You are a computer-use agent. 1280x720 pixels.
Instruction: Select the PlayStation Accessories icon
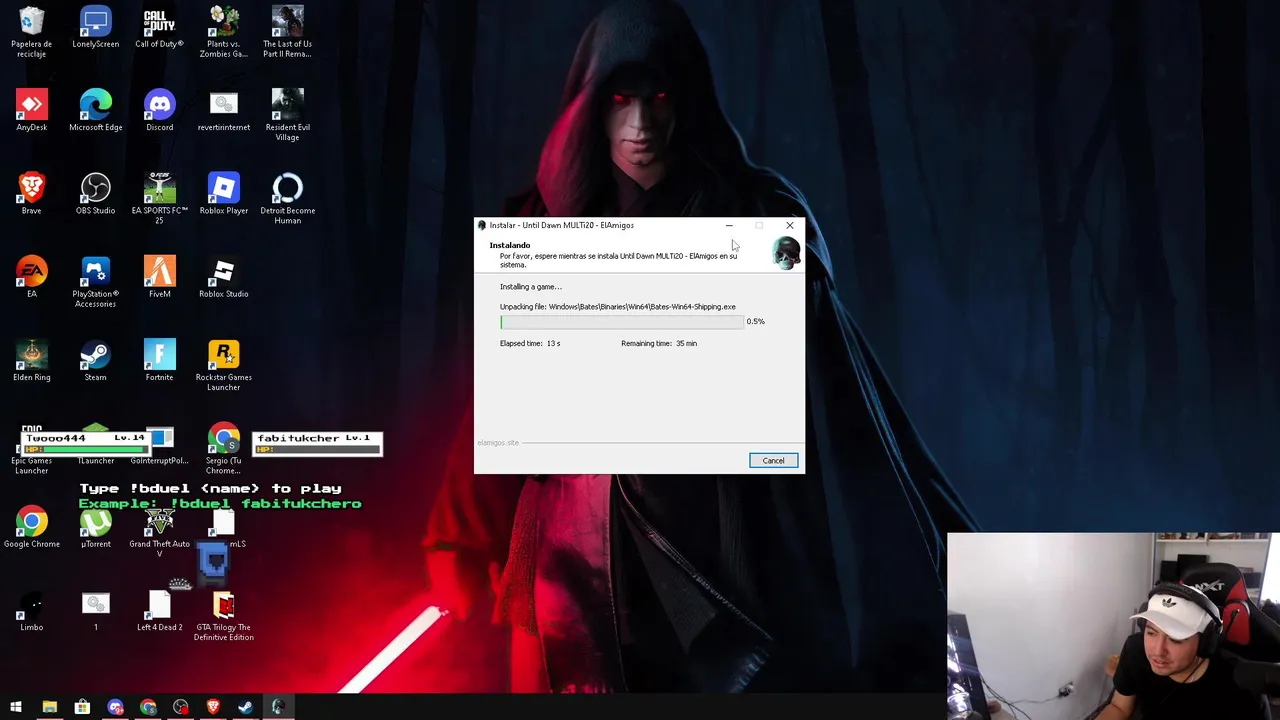[x=96, y=282]
